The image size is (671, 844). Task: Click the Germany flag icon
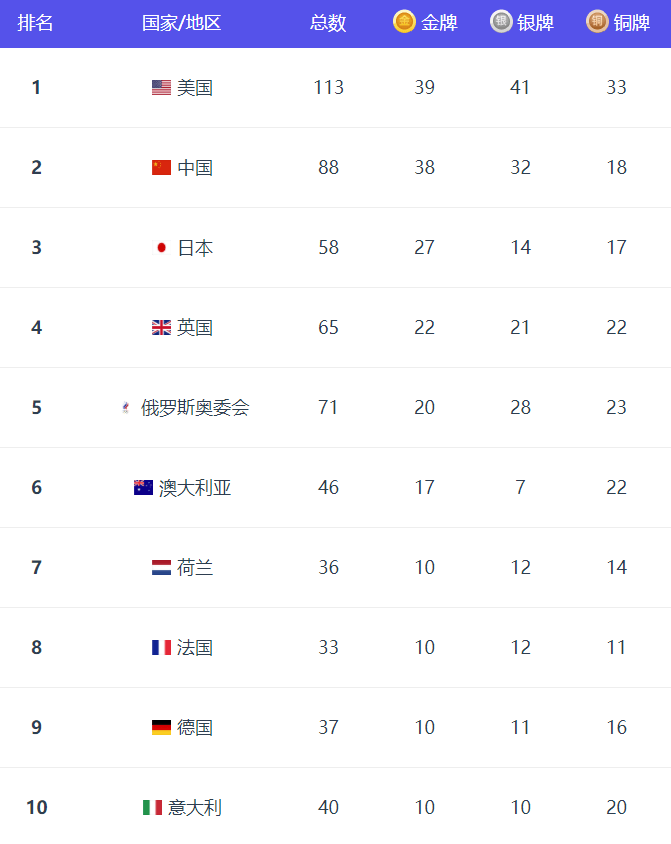point(161,728)
